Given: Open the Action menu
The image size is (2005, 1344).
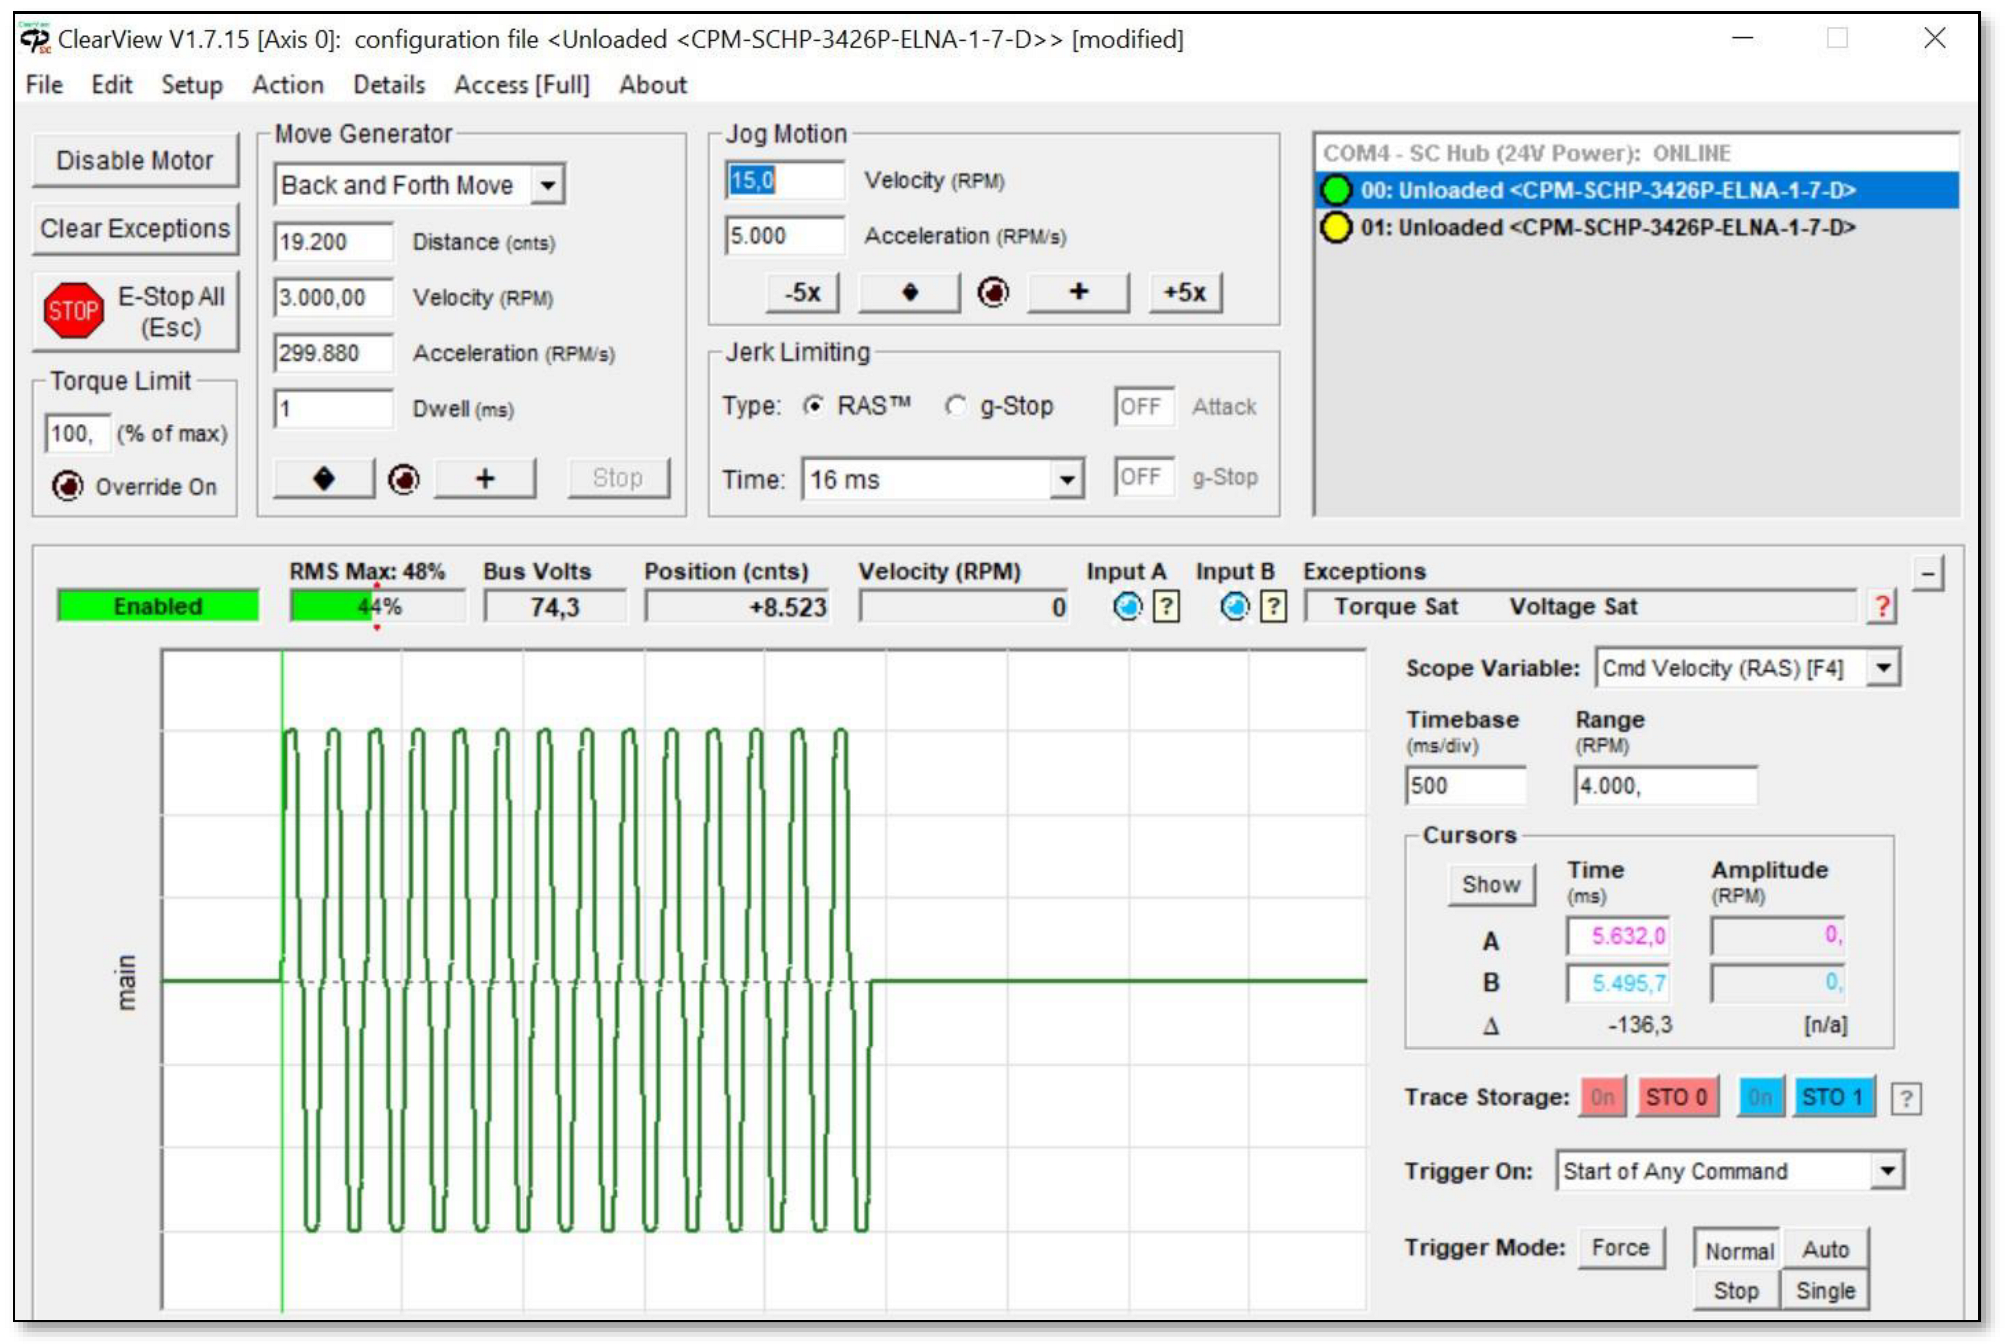Looking at the screenshot, I should pyautogui.click(x=288, y=85).
